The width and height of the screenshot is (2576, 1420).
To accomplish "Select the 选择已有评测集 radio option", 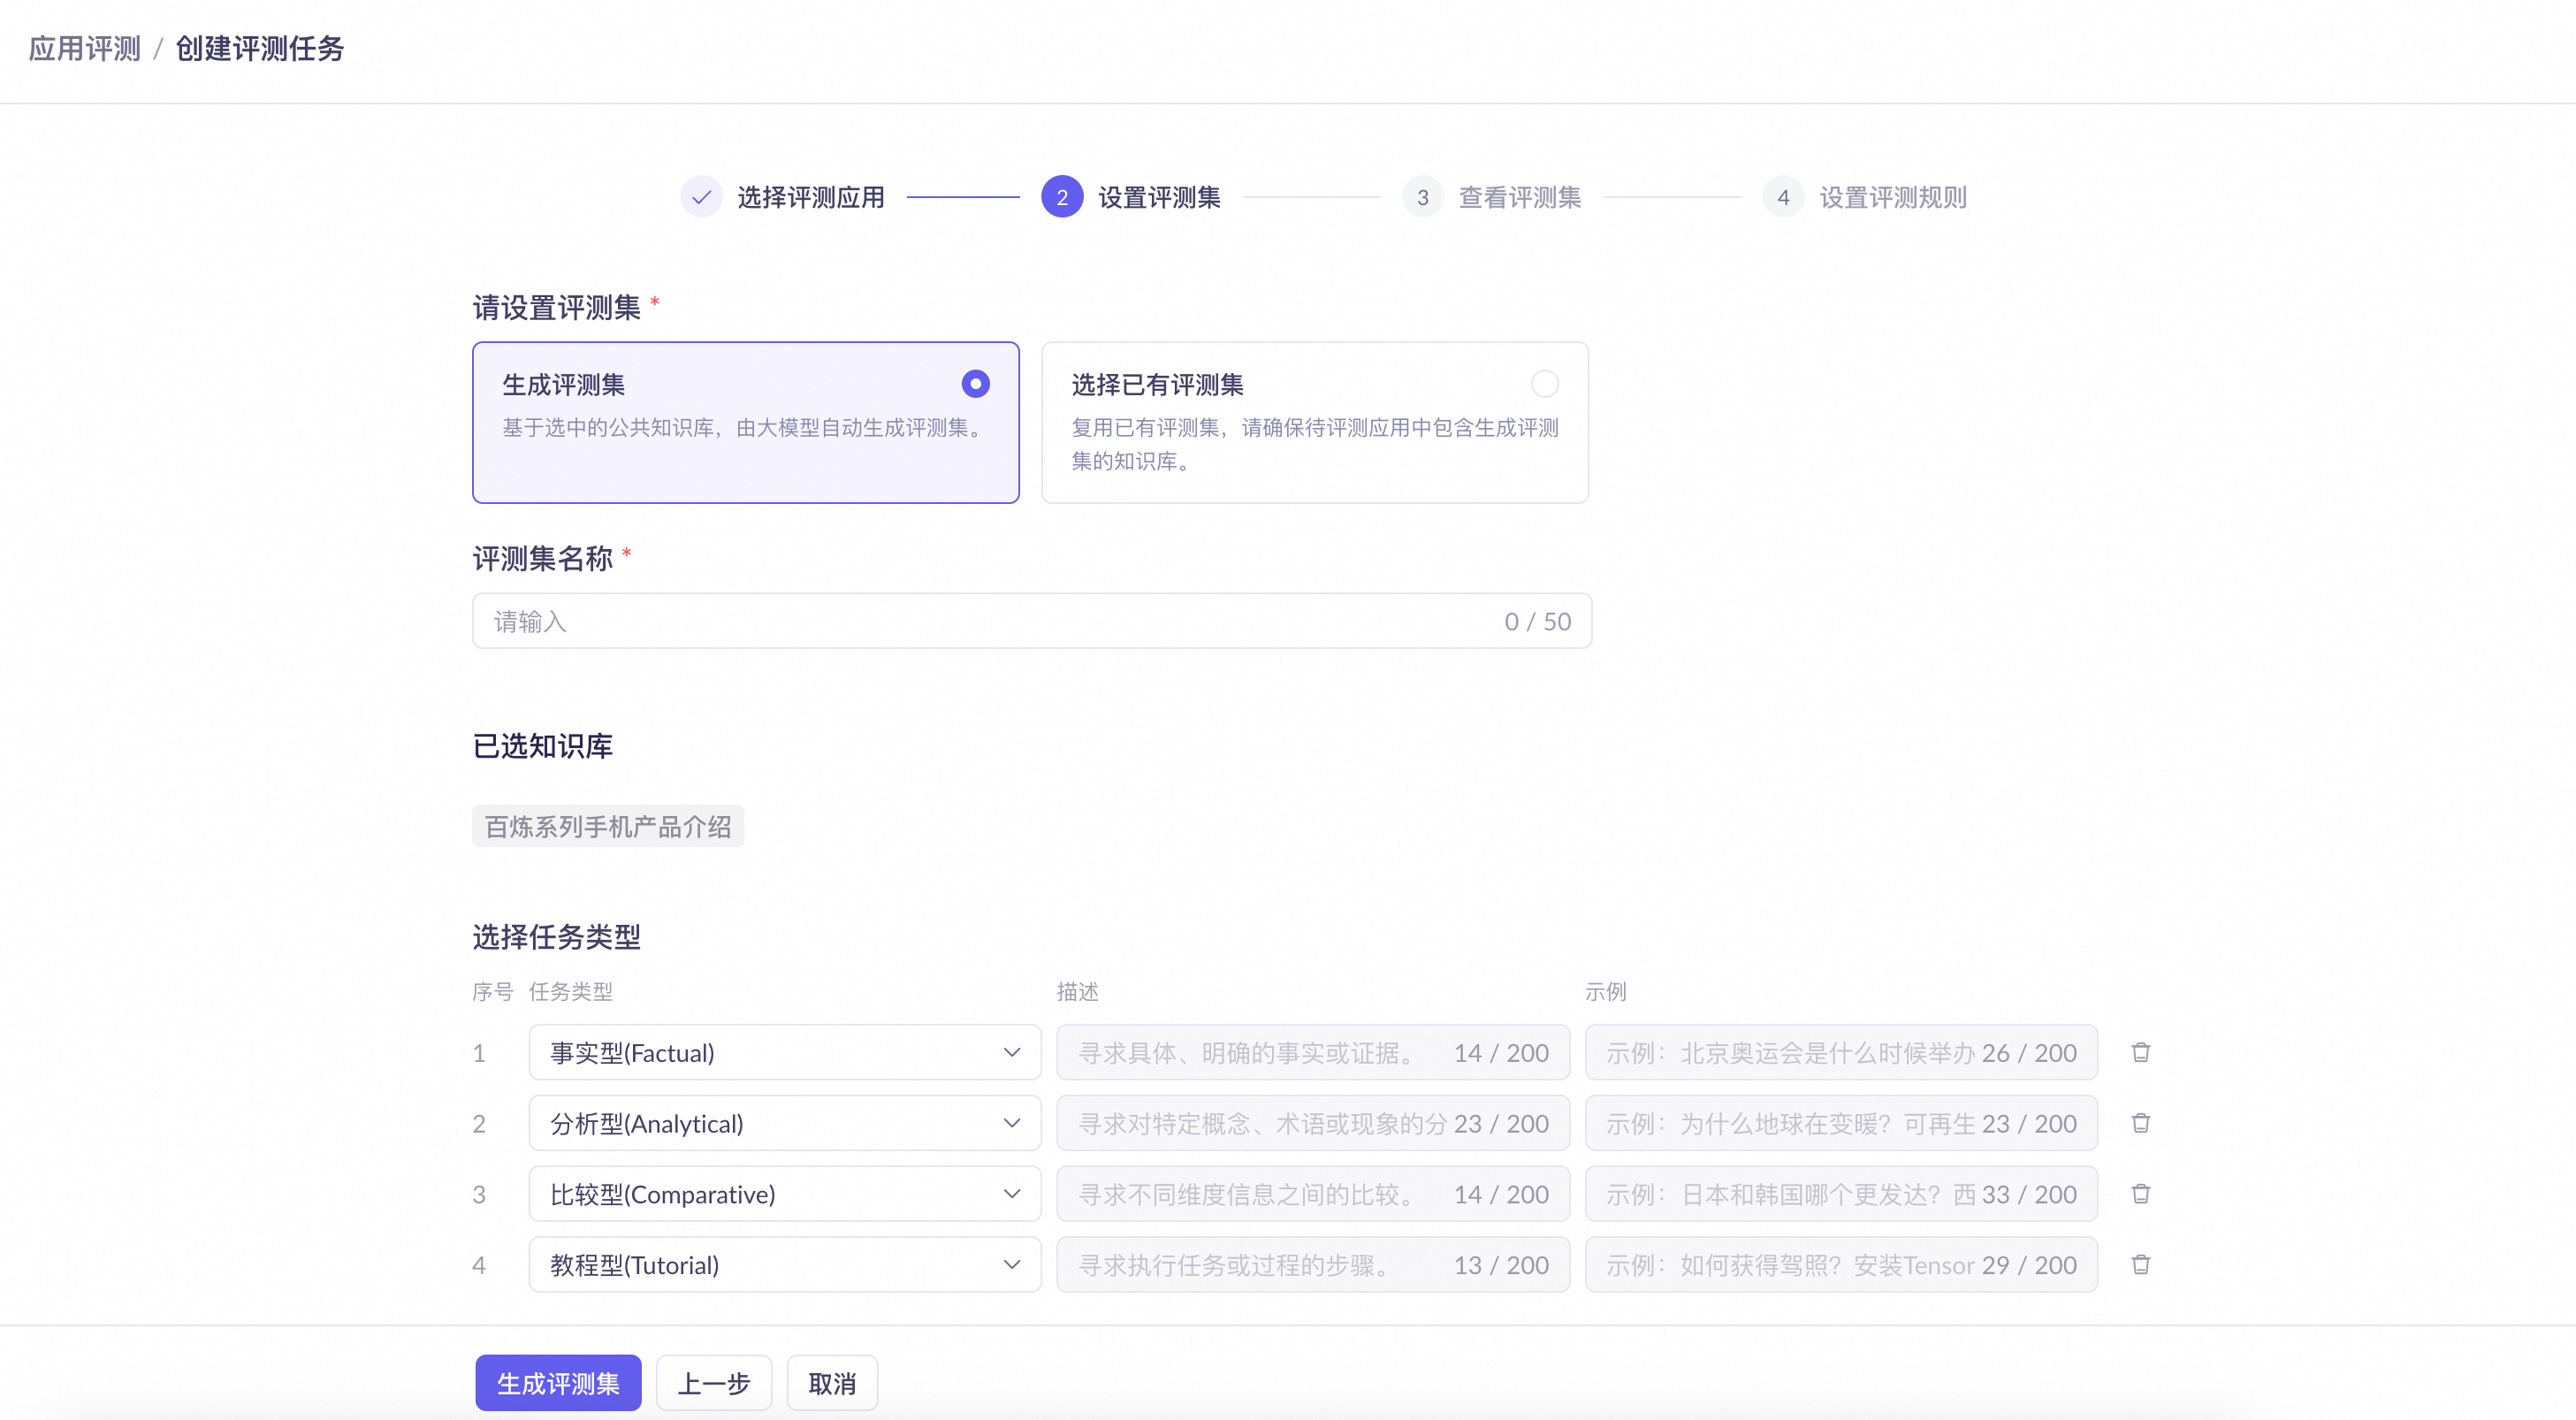I will (x=1544, y=384).
